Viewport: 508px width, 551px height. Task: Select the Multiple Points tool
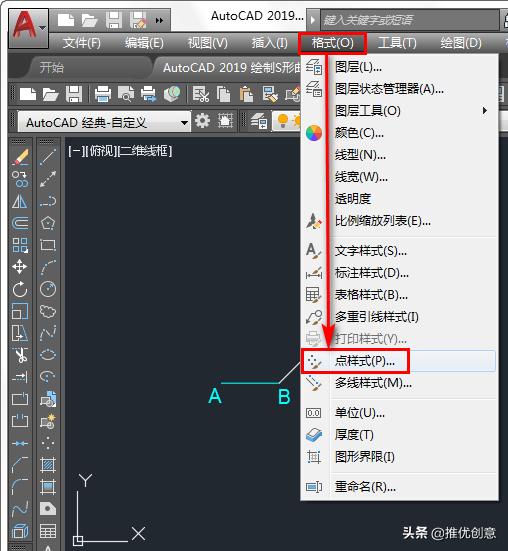point(48,443)
